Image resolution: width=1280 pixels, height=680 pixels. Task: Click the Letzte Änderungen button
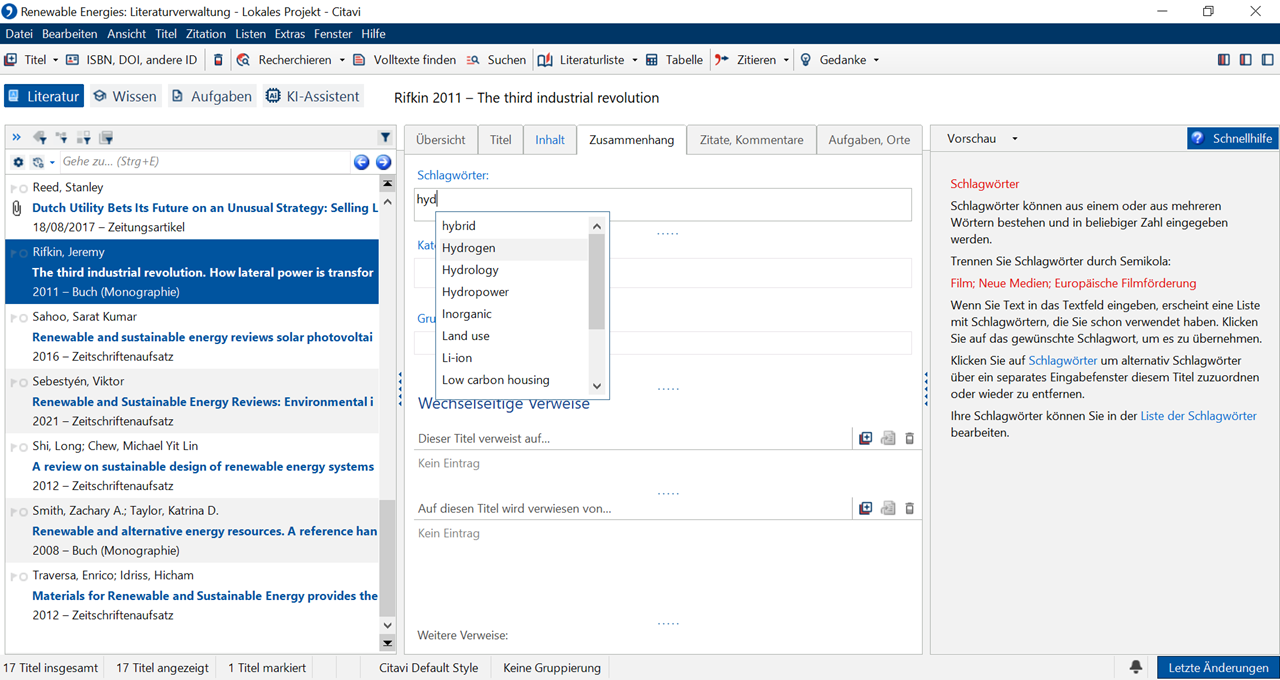tap(1217, 667)
